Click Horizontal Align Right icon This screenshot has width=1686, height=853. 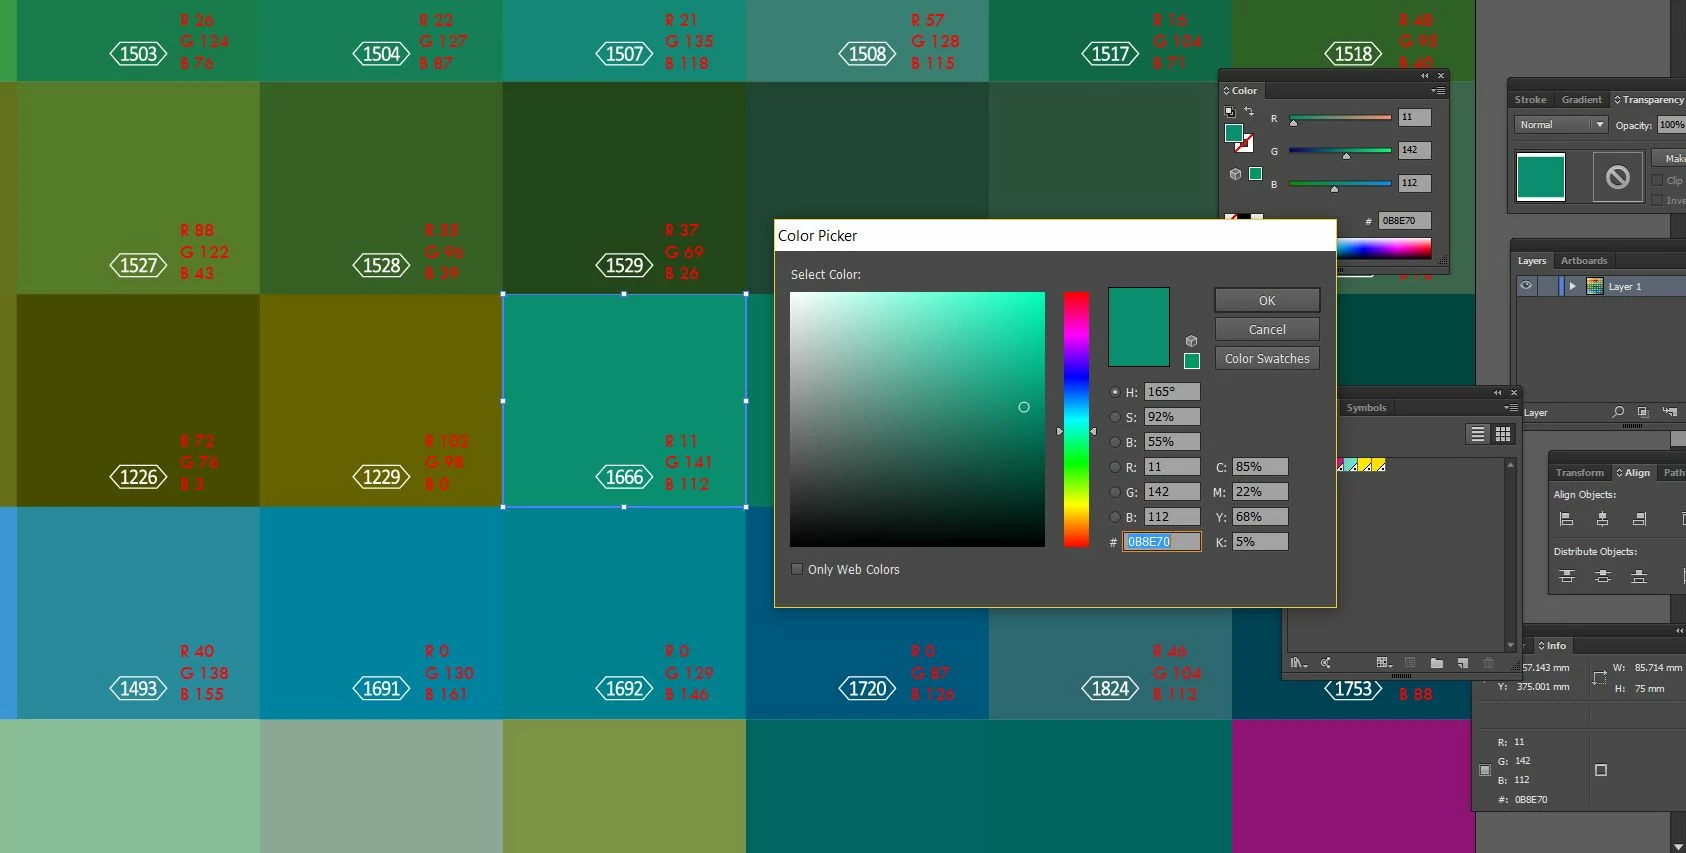point(1639,519)
